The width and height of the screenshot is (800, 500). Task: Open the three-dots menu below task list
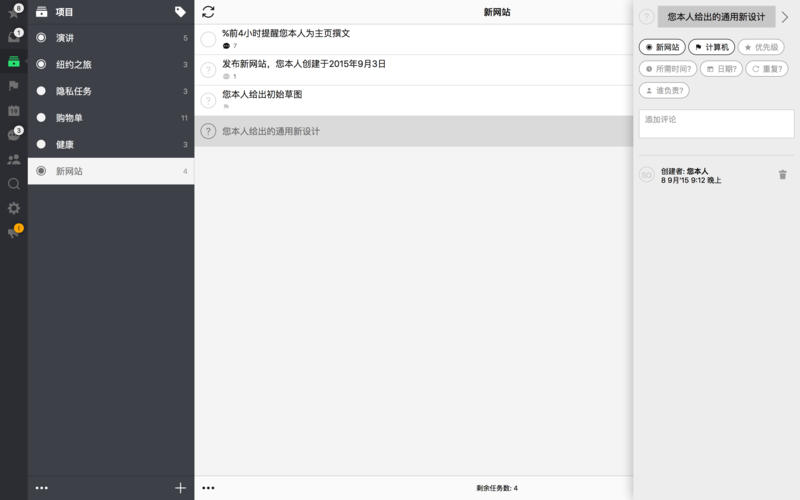point(208,488)
